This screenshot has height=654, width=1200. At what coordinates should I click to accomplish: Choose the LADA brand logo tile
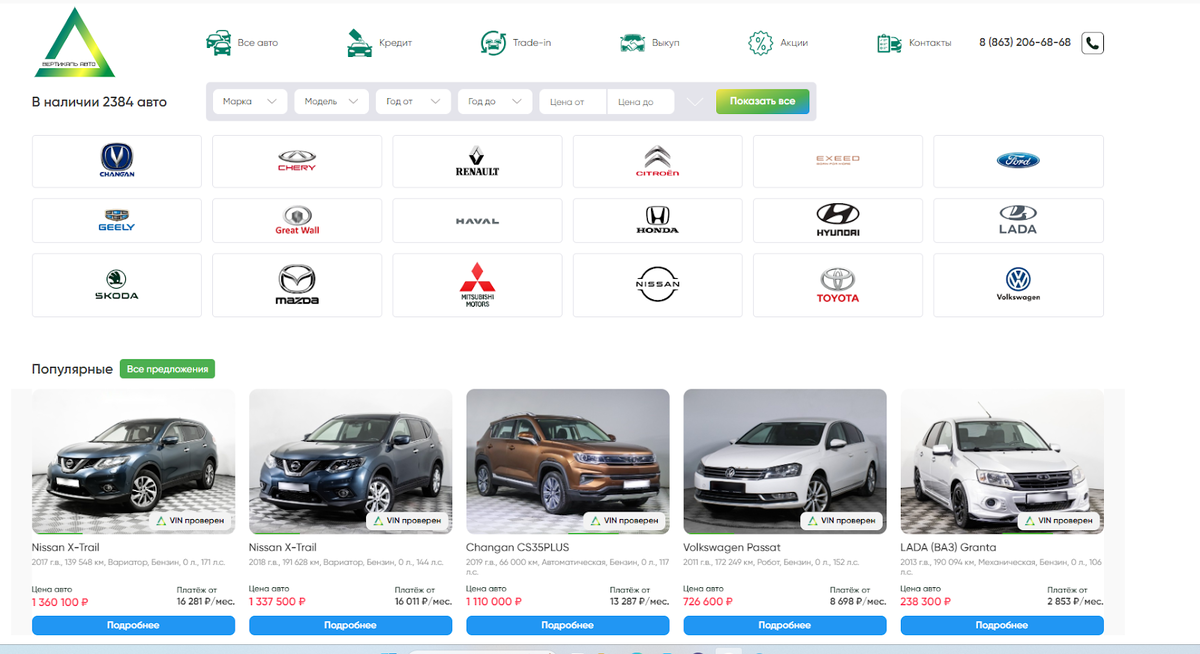click(x=1018, y=220)
